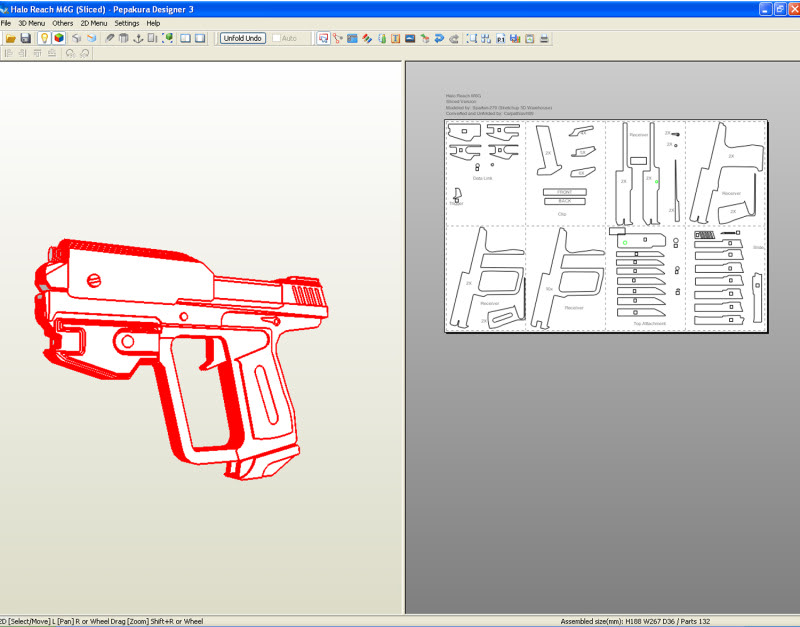Image resolution: width=800 pixels, height=627 pixels.
Task: Click the check corresponding face cube icon
Action: (424, 38)
